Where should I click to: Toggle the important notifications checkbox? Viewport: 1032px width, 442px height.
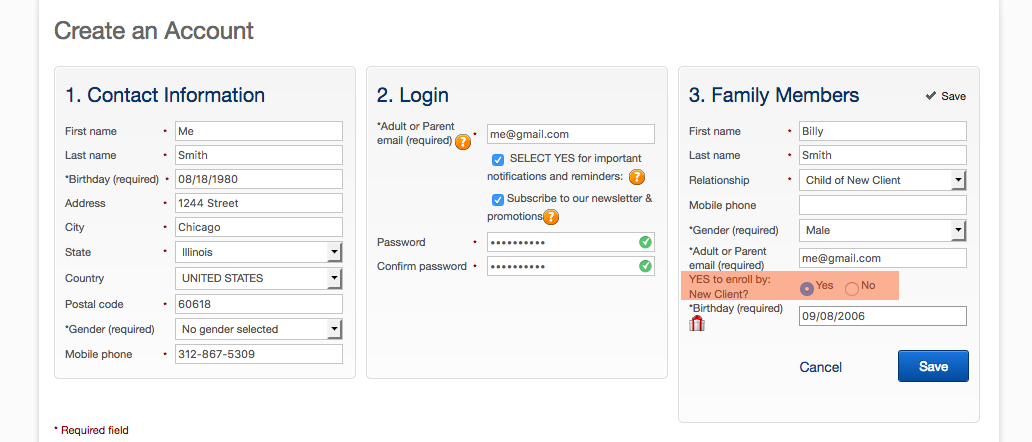pyautogui.click(x=498, y=160)
